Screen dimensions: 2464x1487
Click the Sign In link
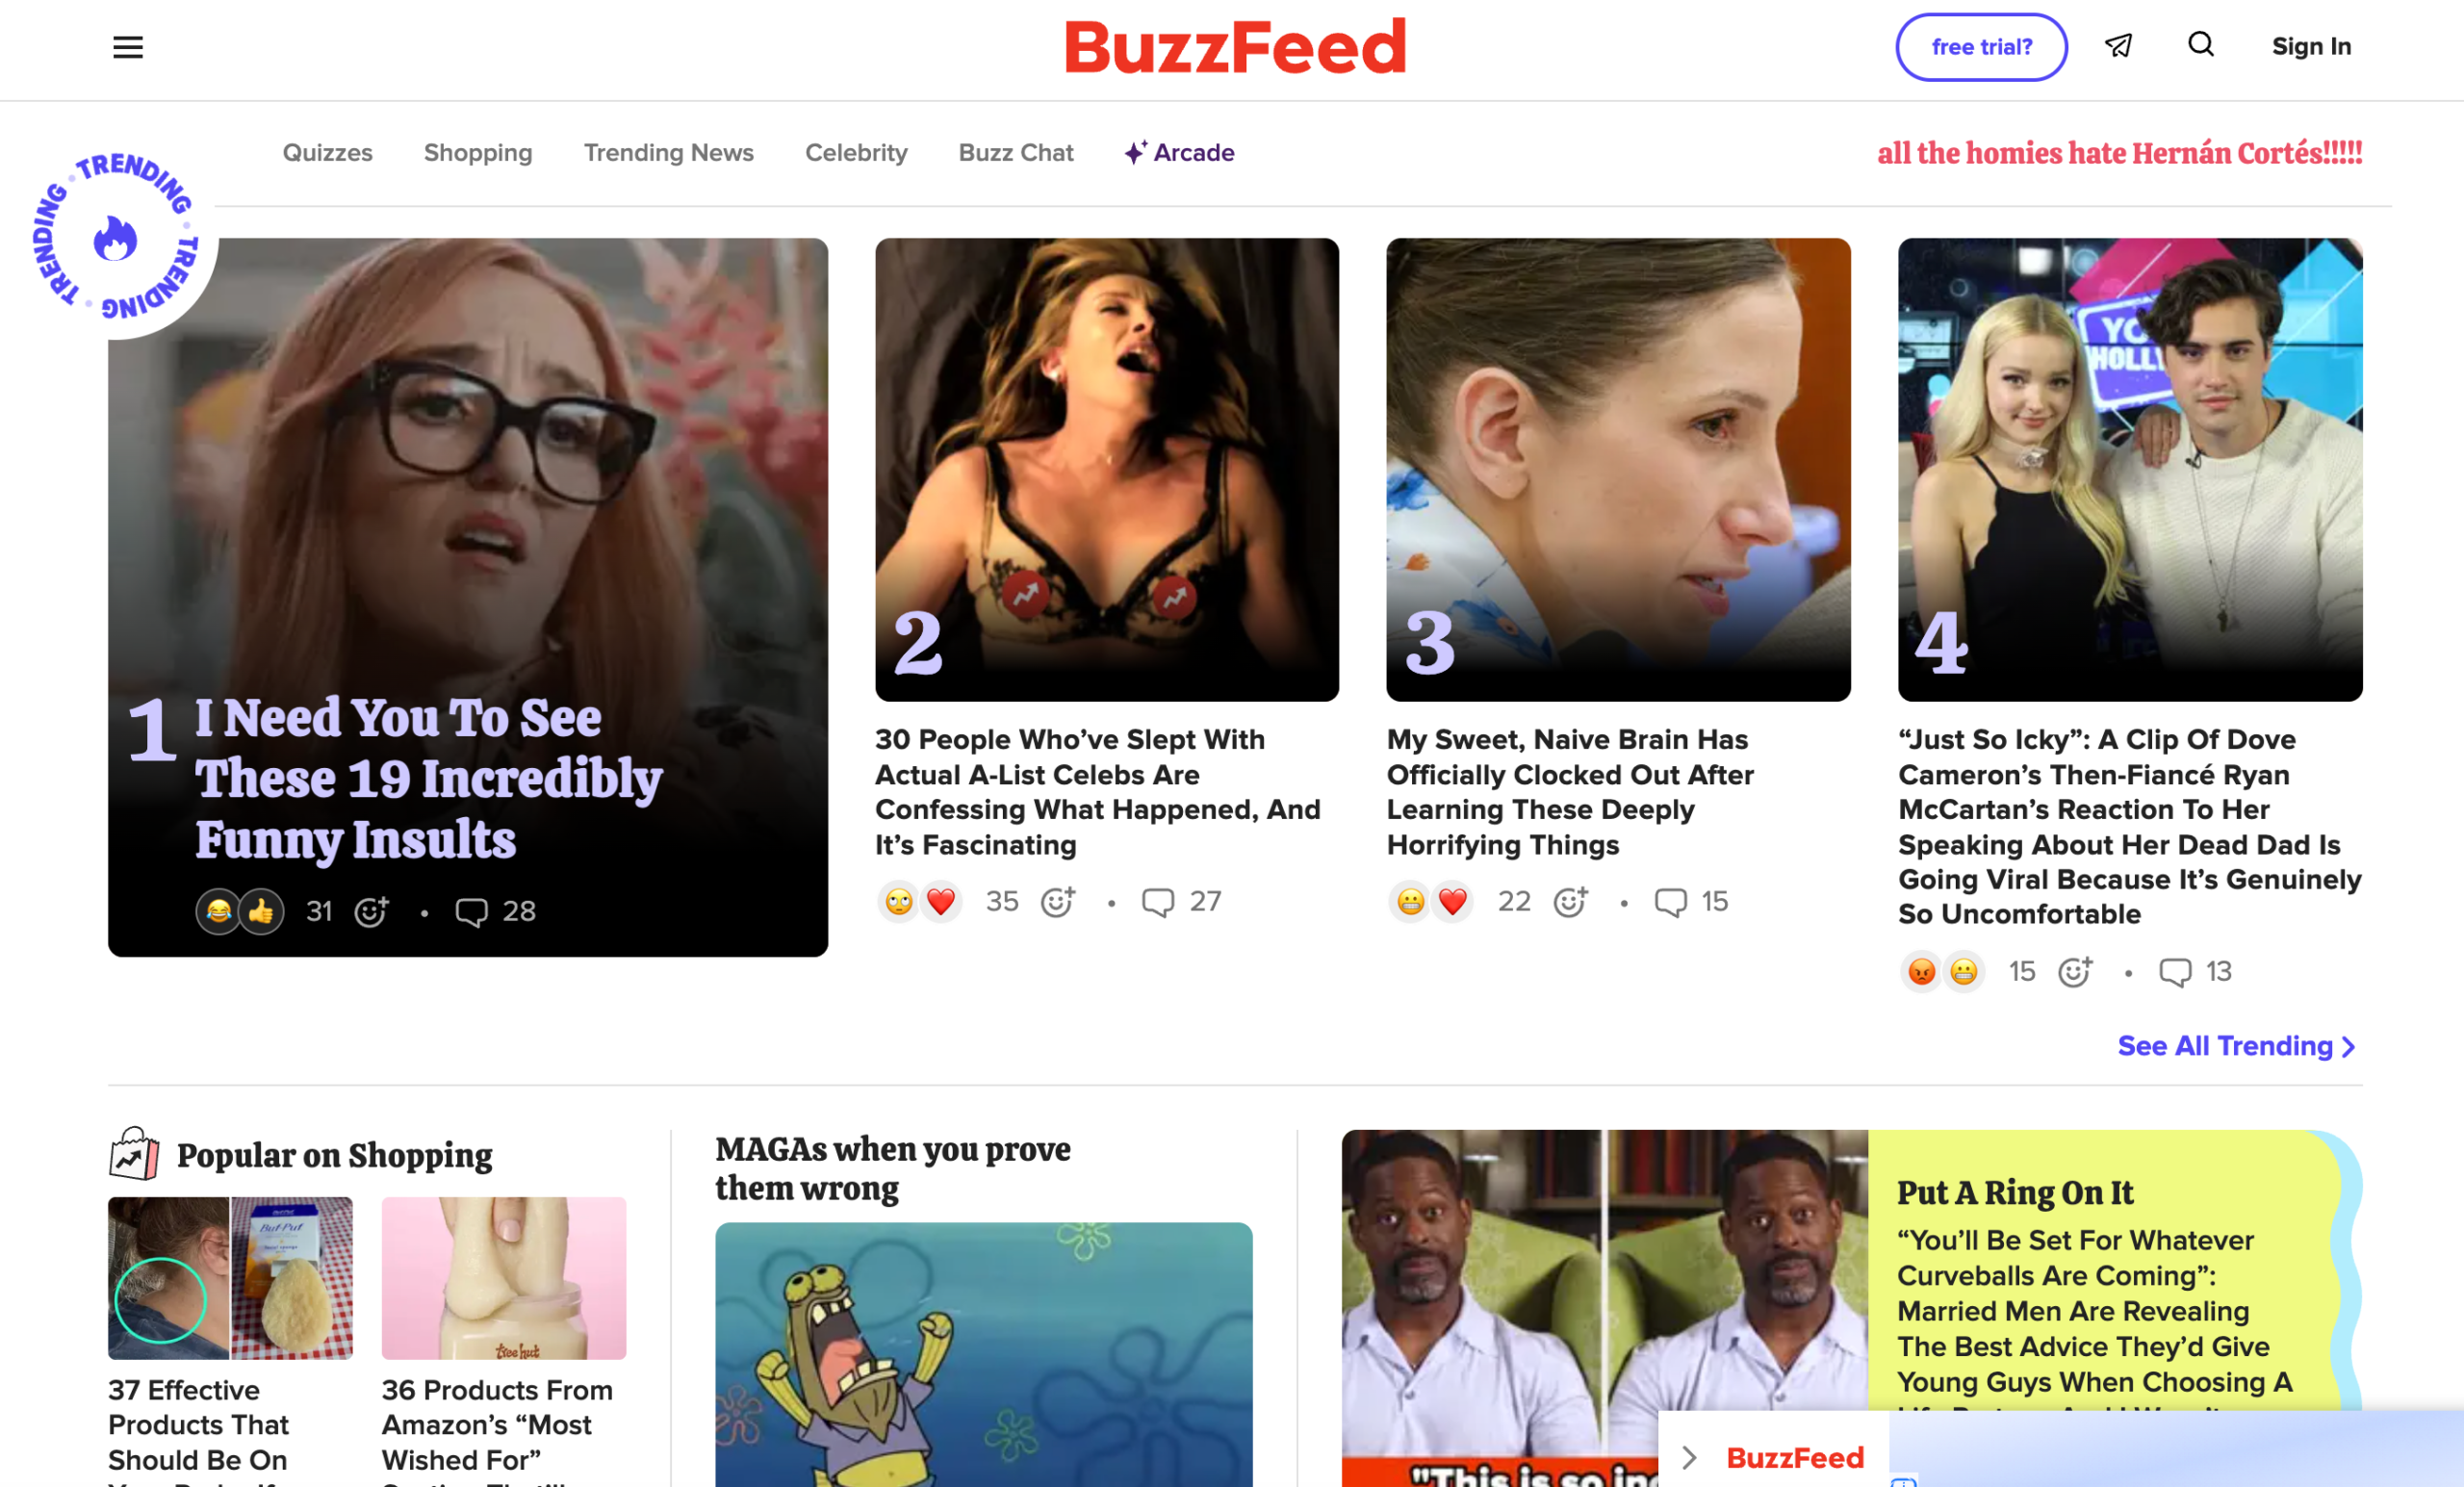[x=2311, y=47]
